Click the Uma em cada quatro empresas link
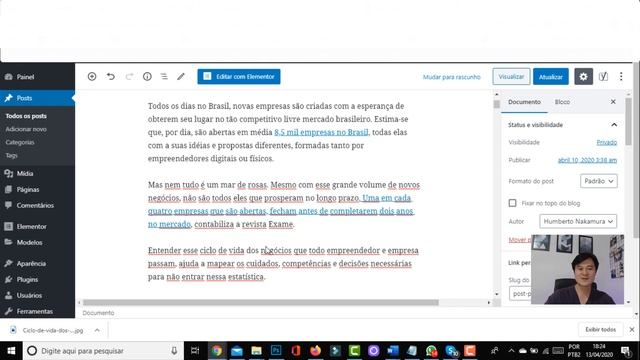This screenshot has width=640, height=360. coord(281,211)
